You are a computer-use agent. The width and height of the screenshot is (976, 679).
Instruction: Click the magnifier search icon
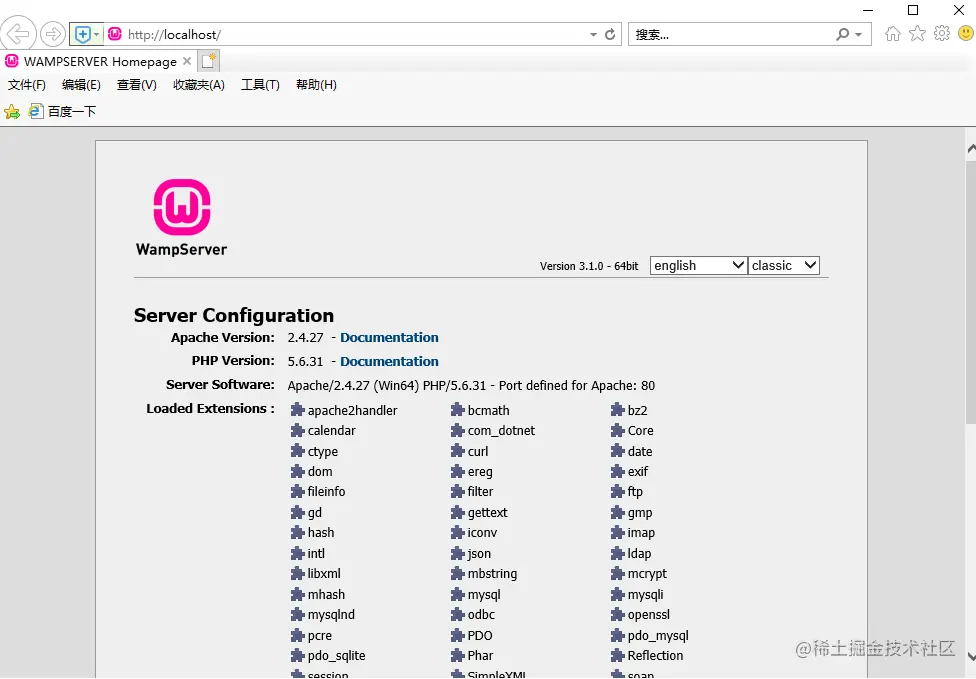[842, 34]
